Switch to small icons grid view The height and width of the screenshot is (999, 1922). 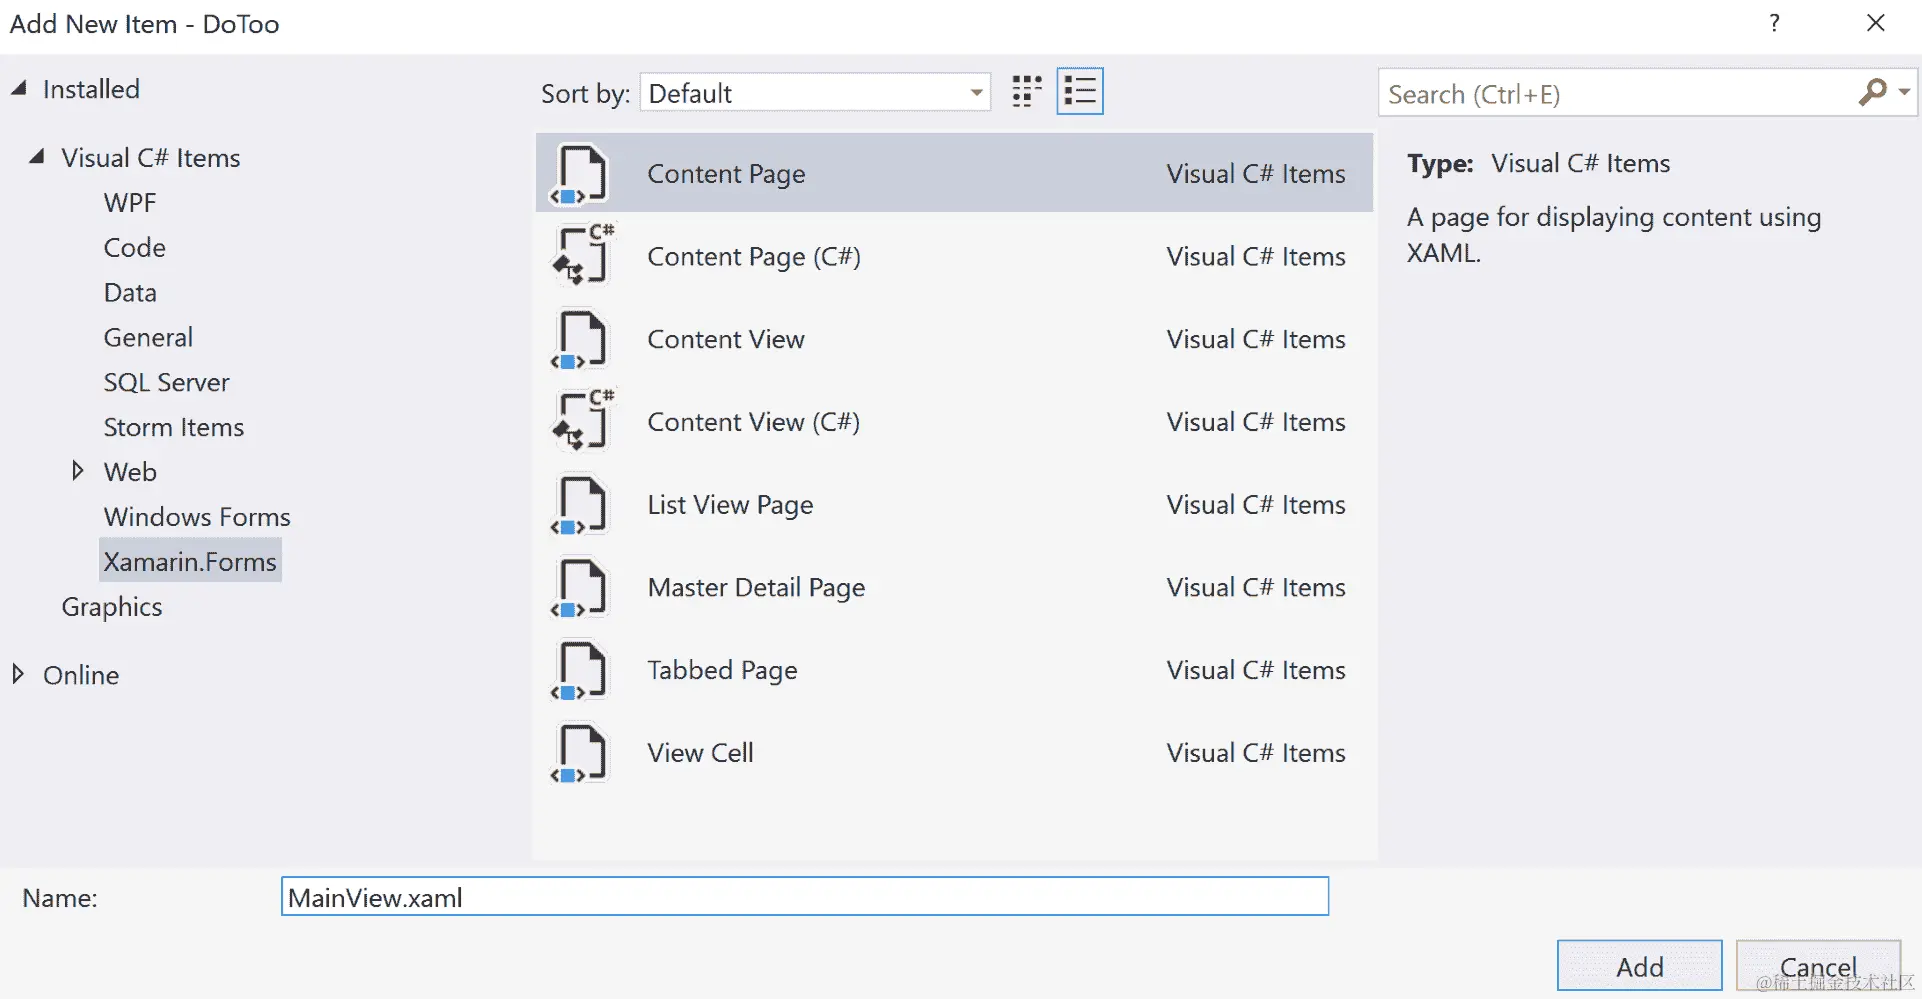(x=1027, y=92)
